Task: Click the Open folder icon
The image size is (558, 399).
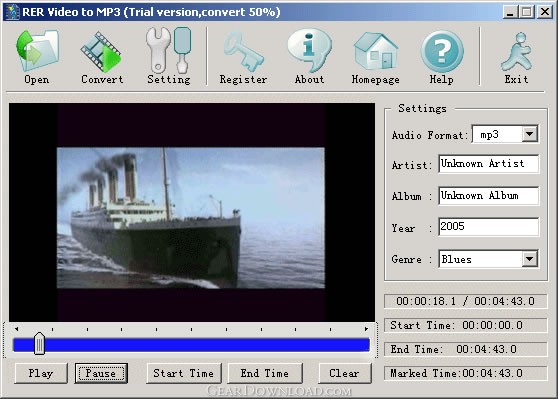Action: pyautogui.click(x=37, y=51)
